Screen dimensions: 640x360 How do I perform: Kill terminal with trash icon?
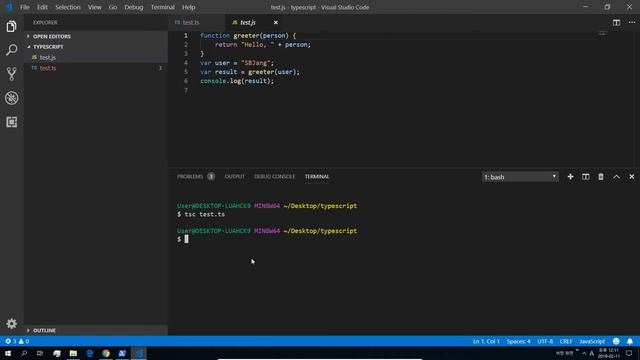[601, 177]
